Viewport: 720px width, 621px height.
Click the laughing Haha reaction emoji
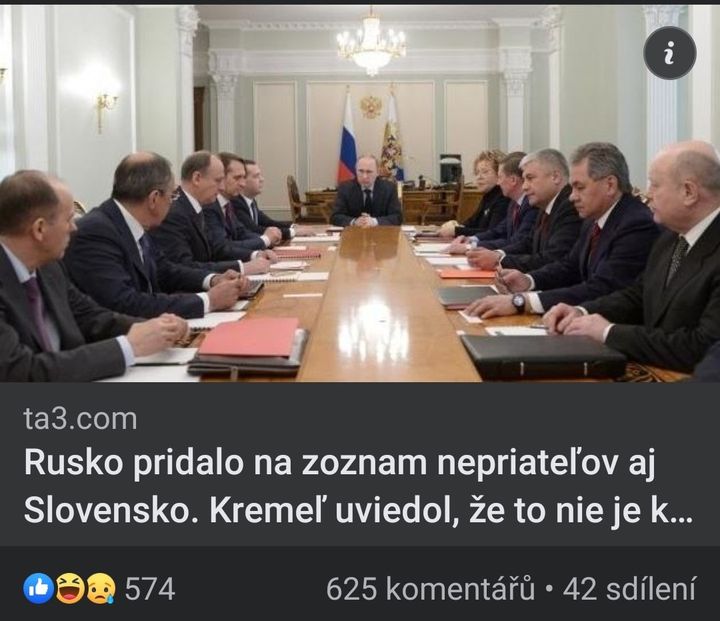70,588
